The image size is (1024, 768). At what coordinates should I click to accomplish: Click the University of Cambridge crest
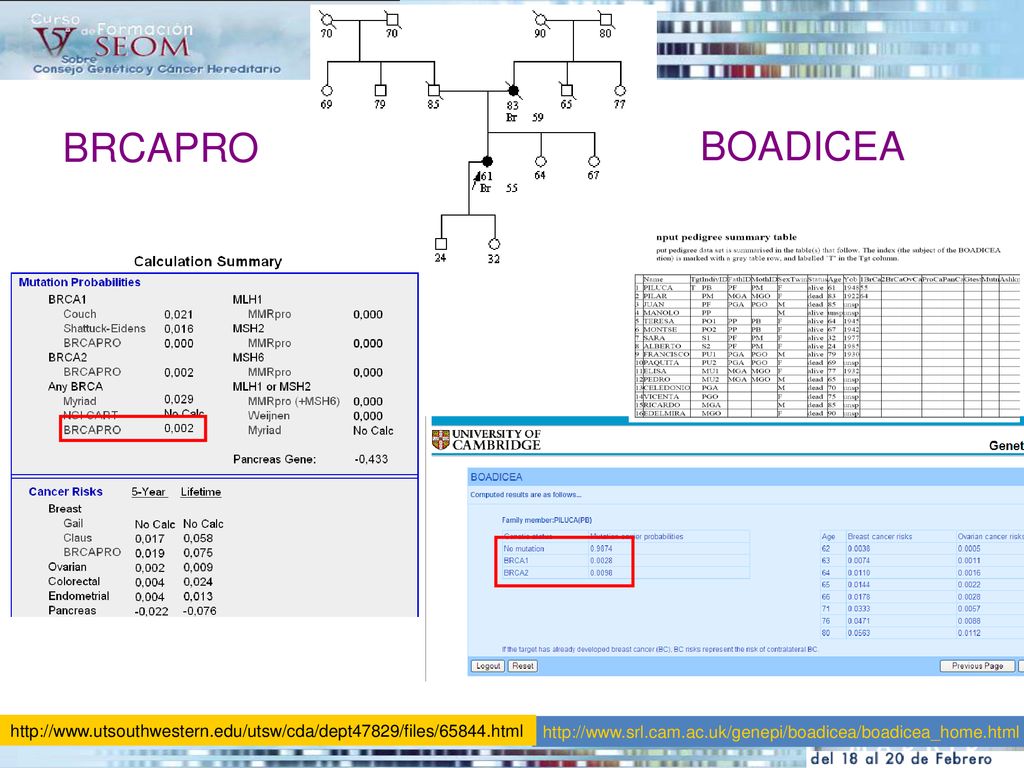(x=441, y=440)
